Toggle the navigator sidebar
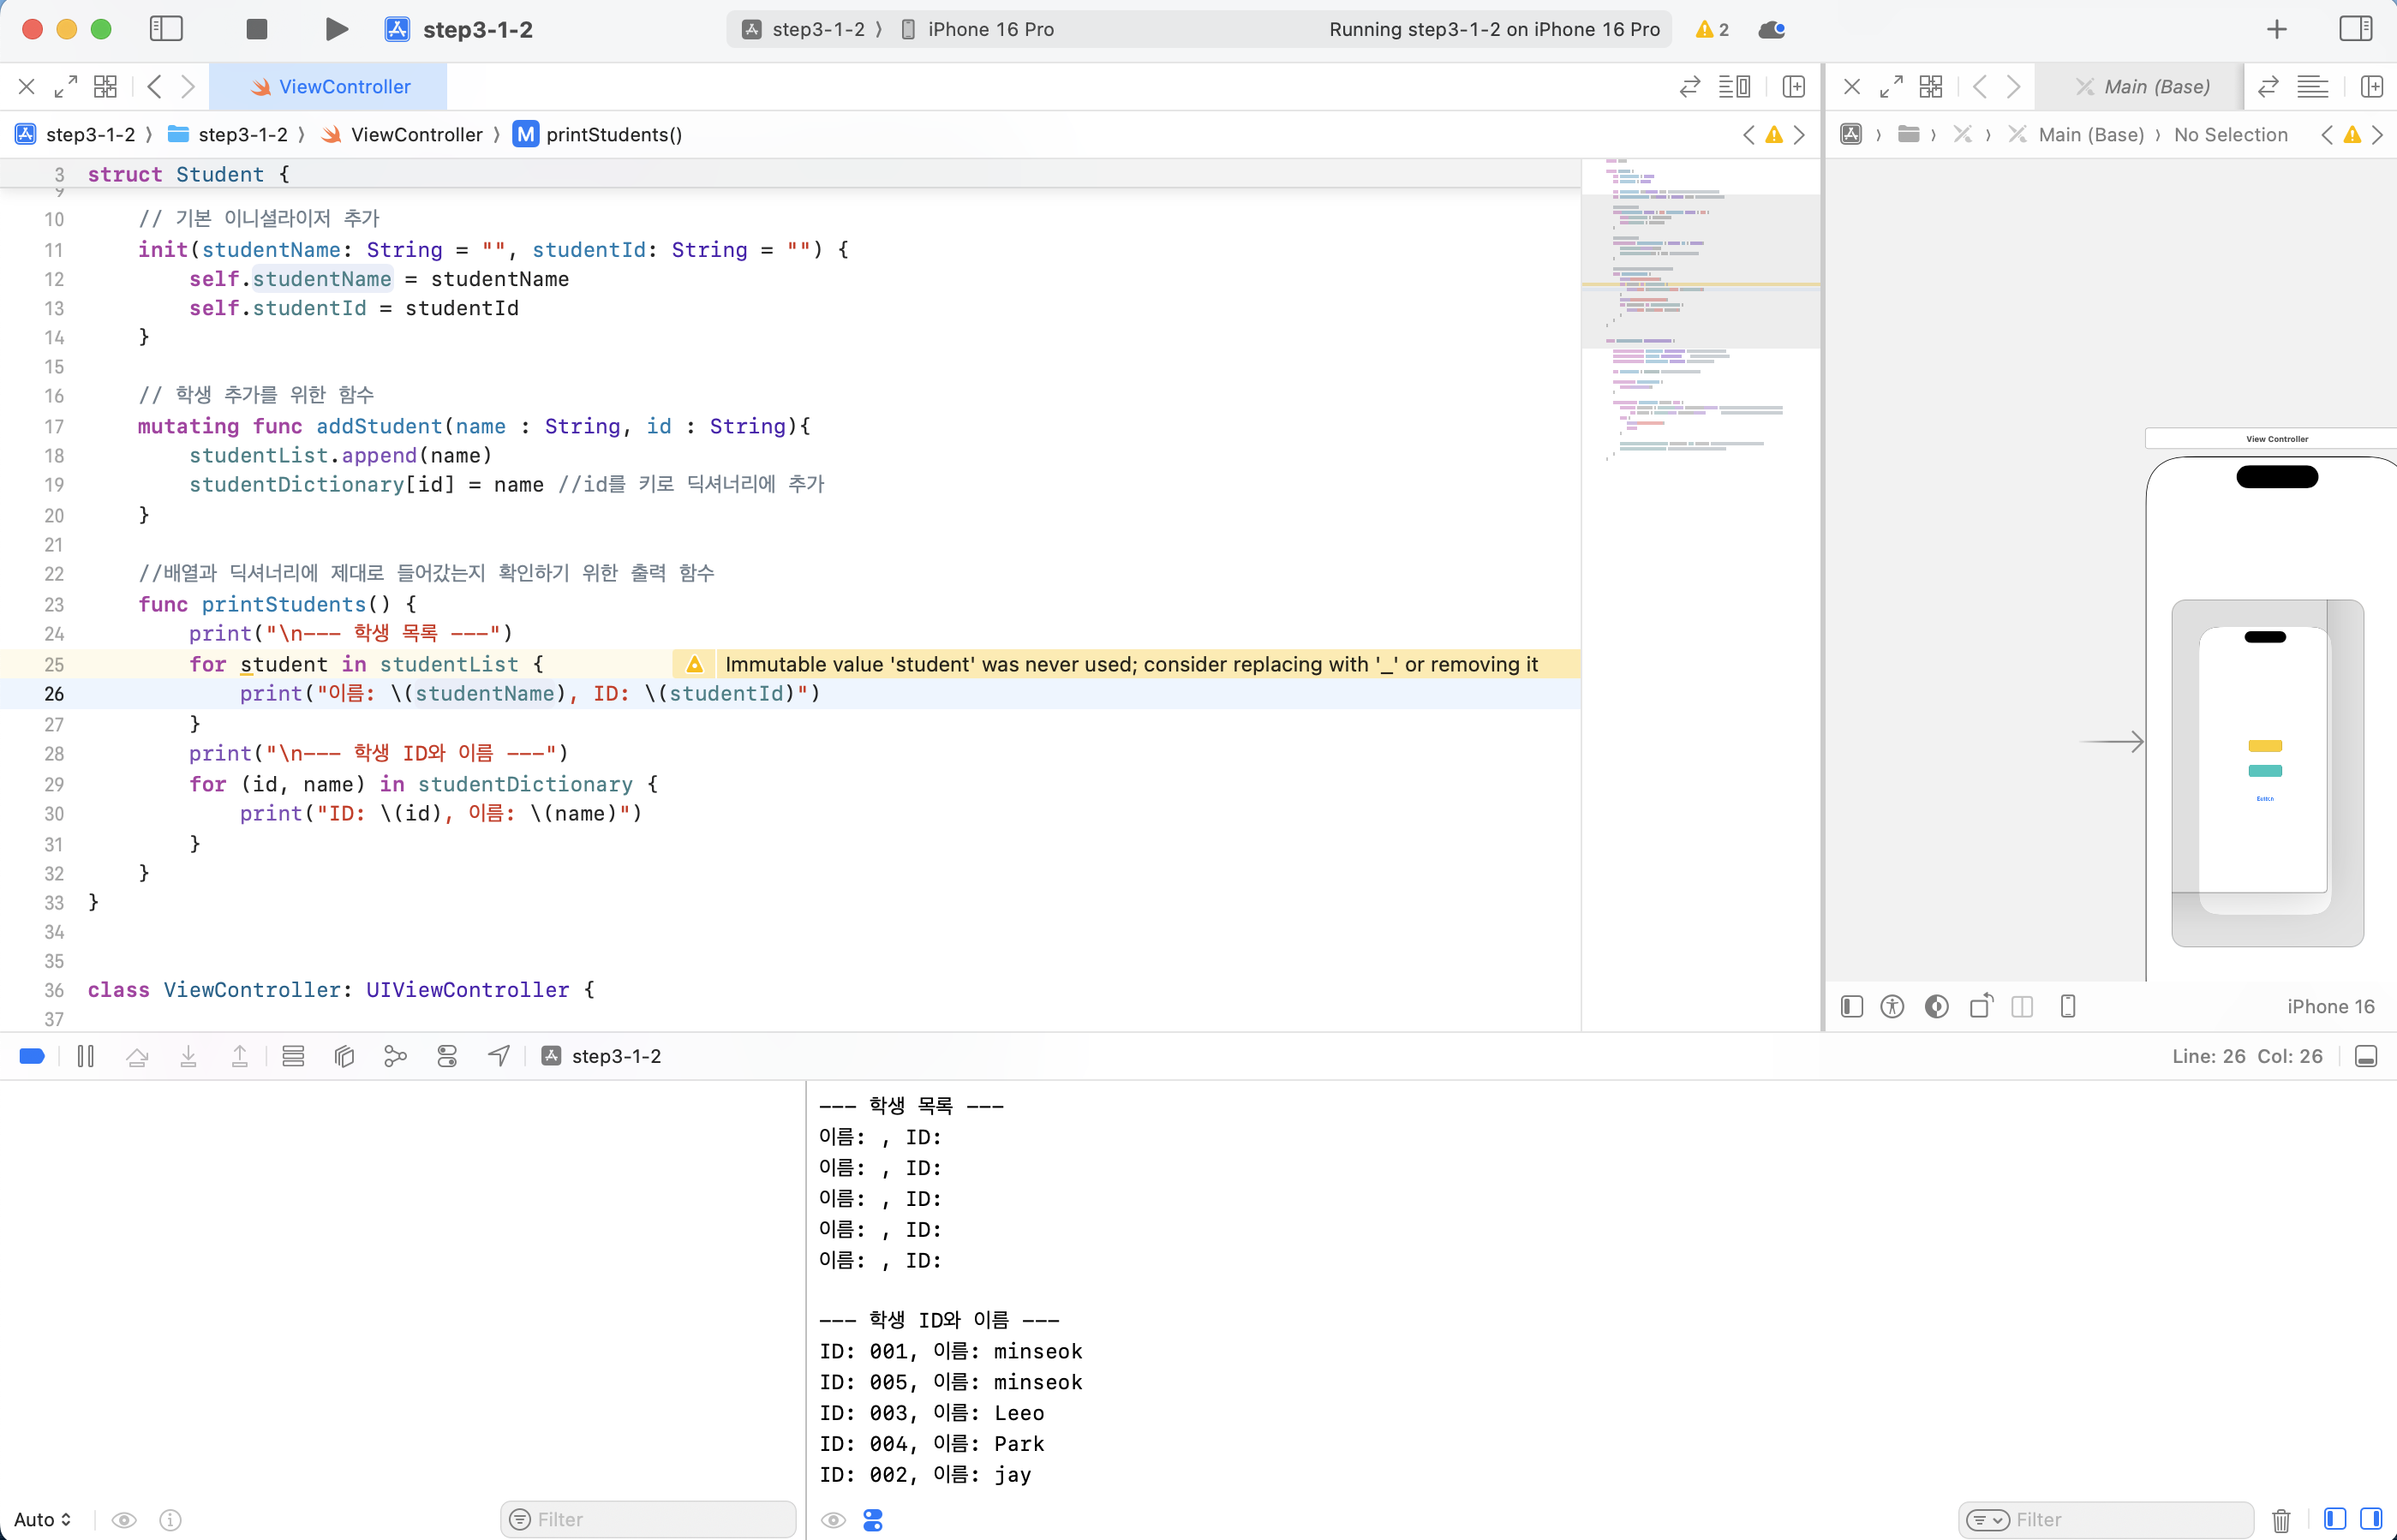 point(166,29)
